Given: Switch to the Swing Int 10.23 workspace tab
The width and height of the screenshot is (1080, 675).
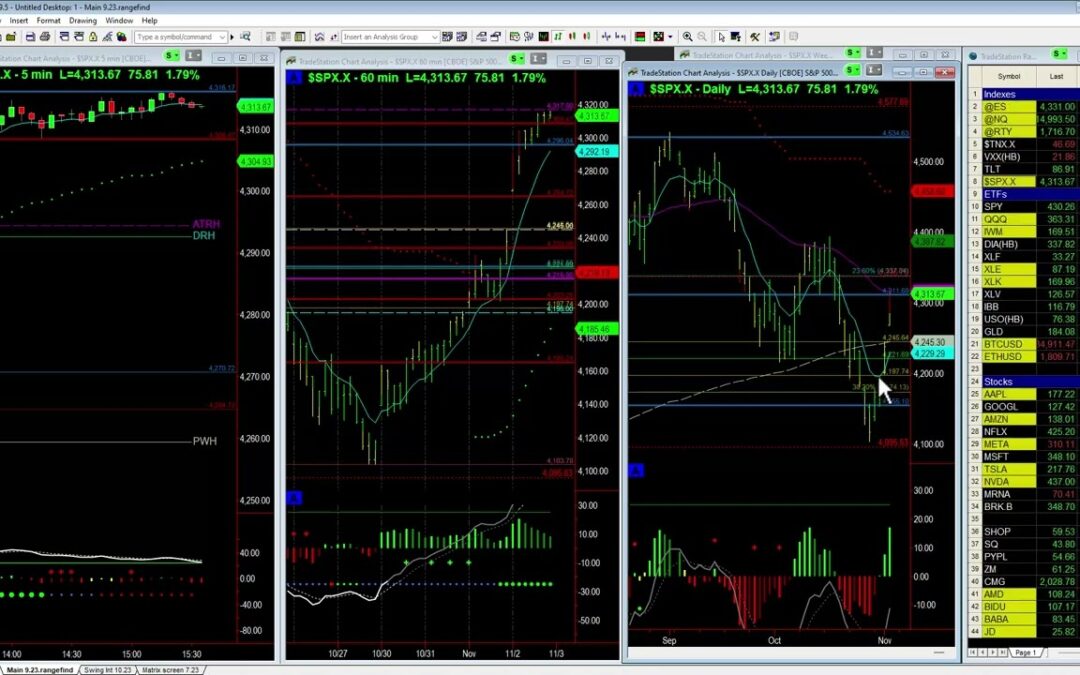Looking at the screenshot, I should 107,669.
